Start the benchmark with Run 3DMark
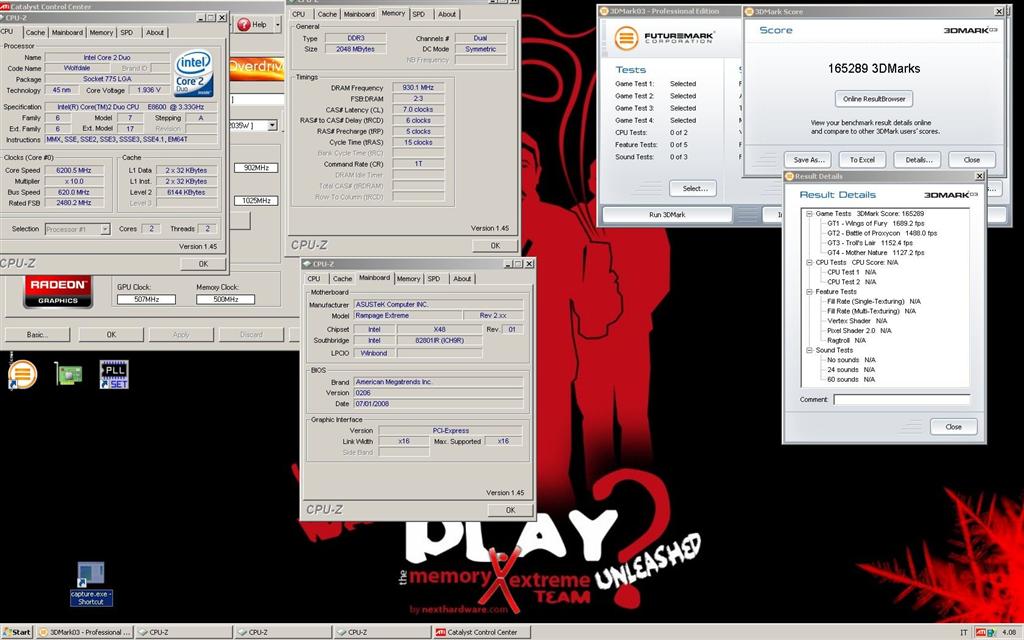The height and width of the screenshot is (640, 1024). 667,215
